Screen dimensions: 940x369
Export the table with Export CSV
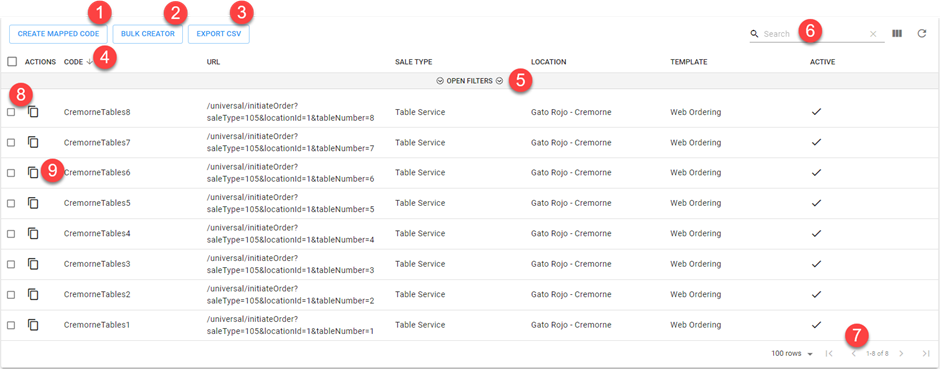pos(219,34)
